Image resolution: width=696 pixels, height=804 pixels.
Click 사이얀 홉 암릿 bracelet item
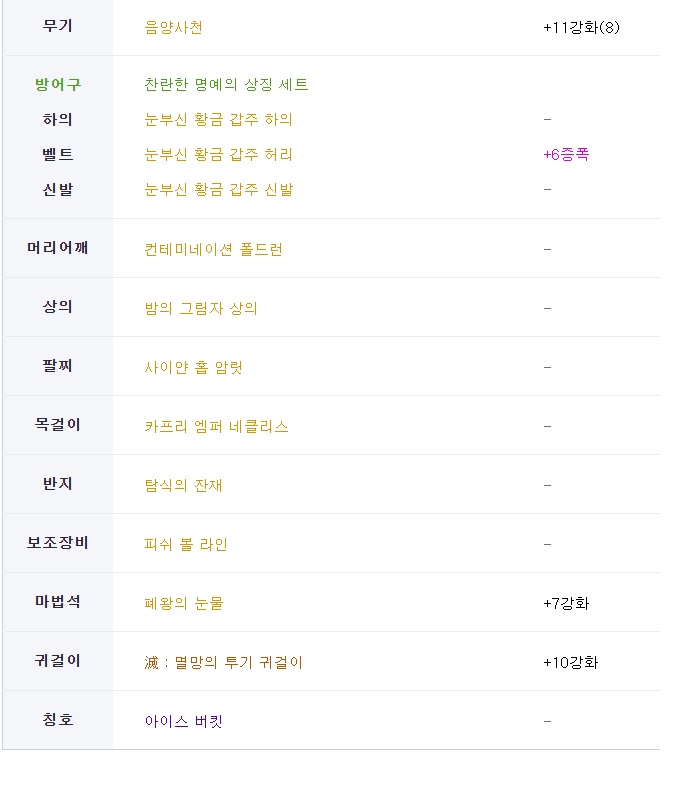point(193,367)
